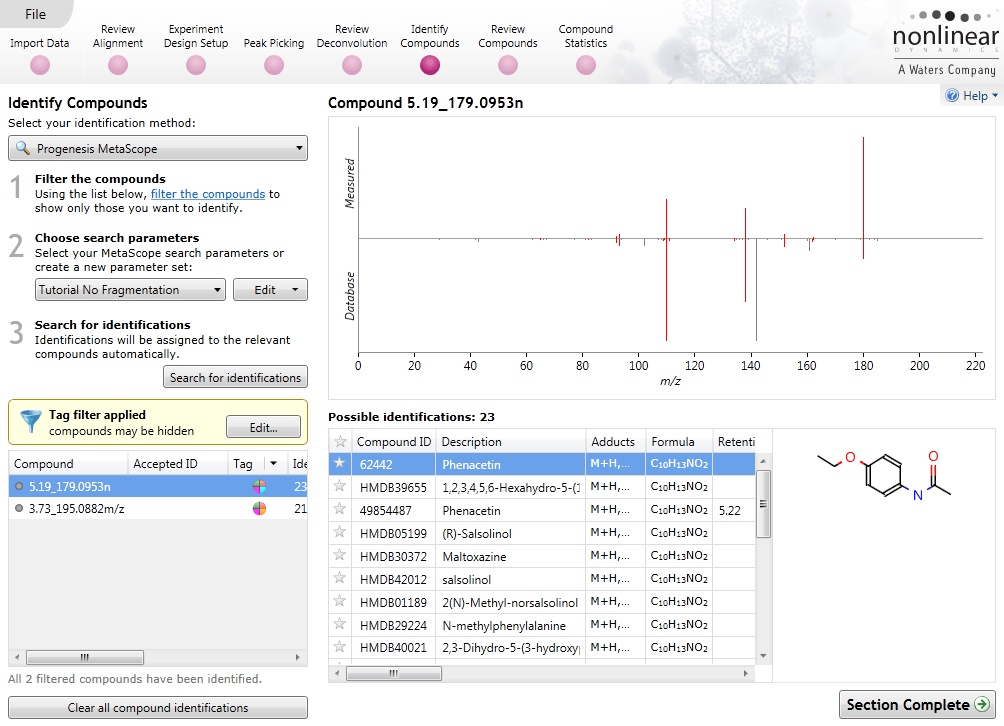Star the HMDB42012 salsolinol identification
The width and height of the screenshot is (1004, 726).
coord(340,579)
